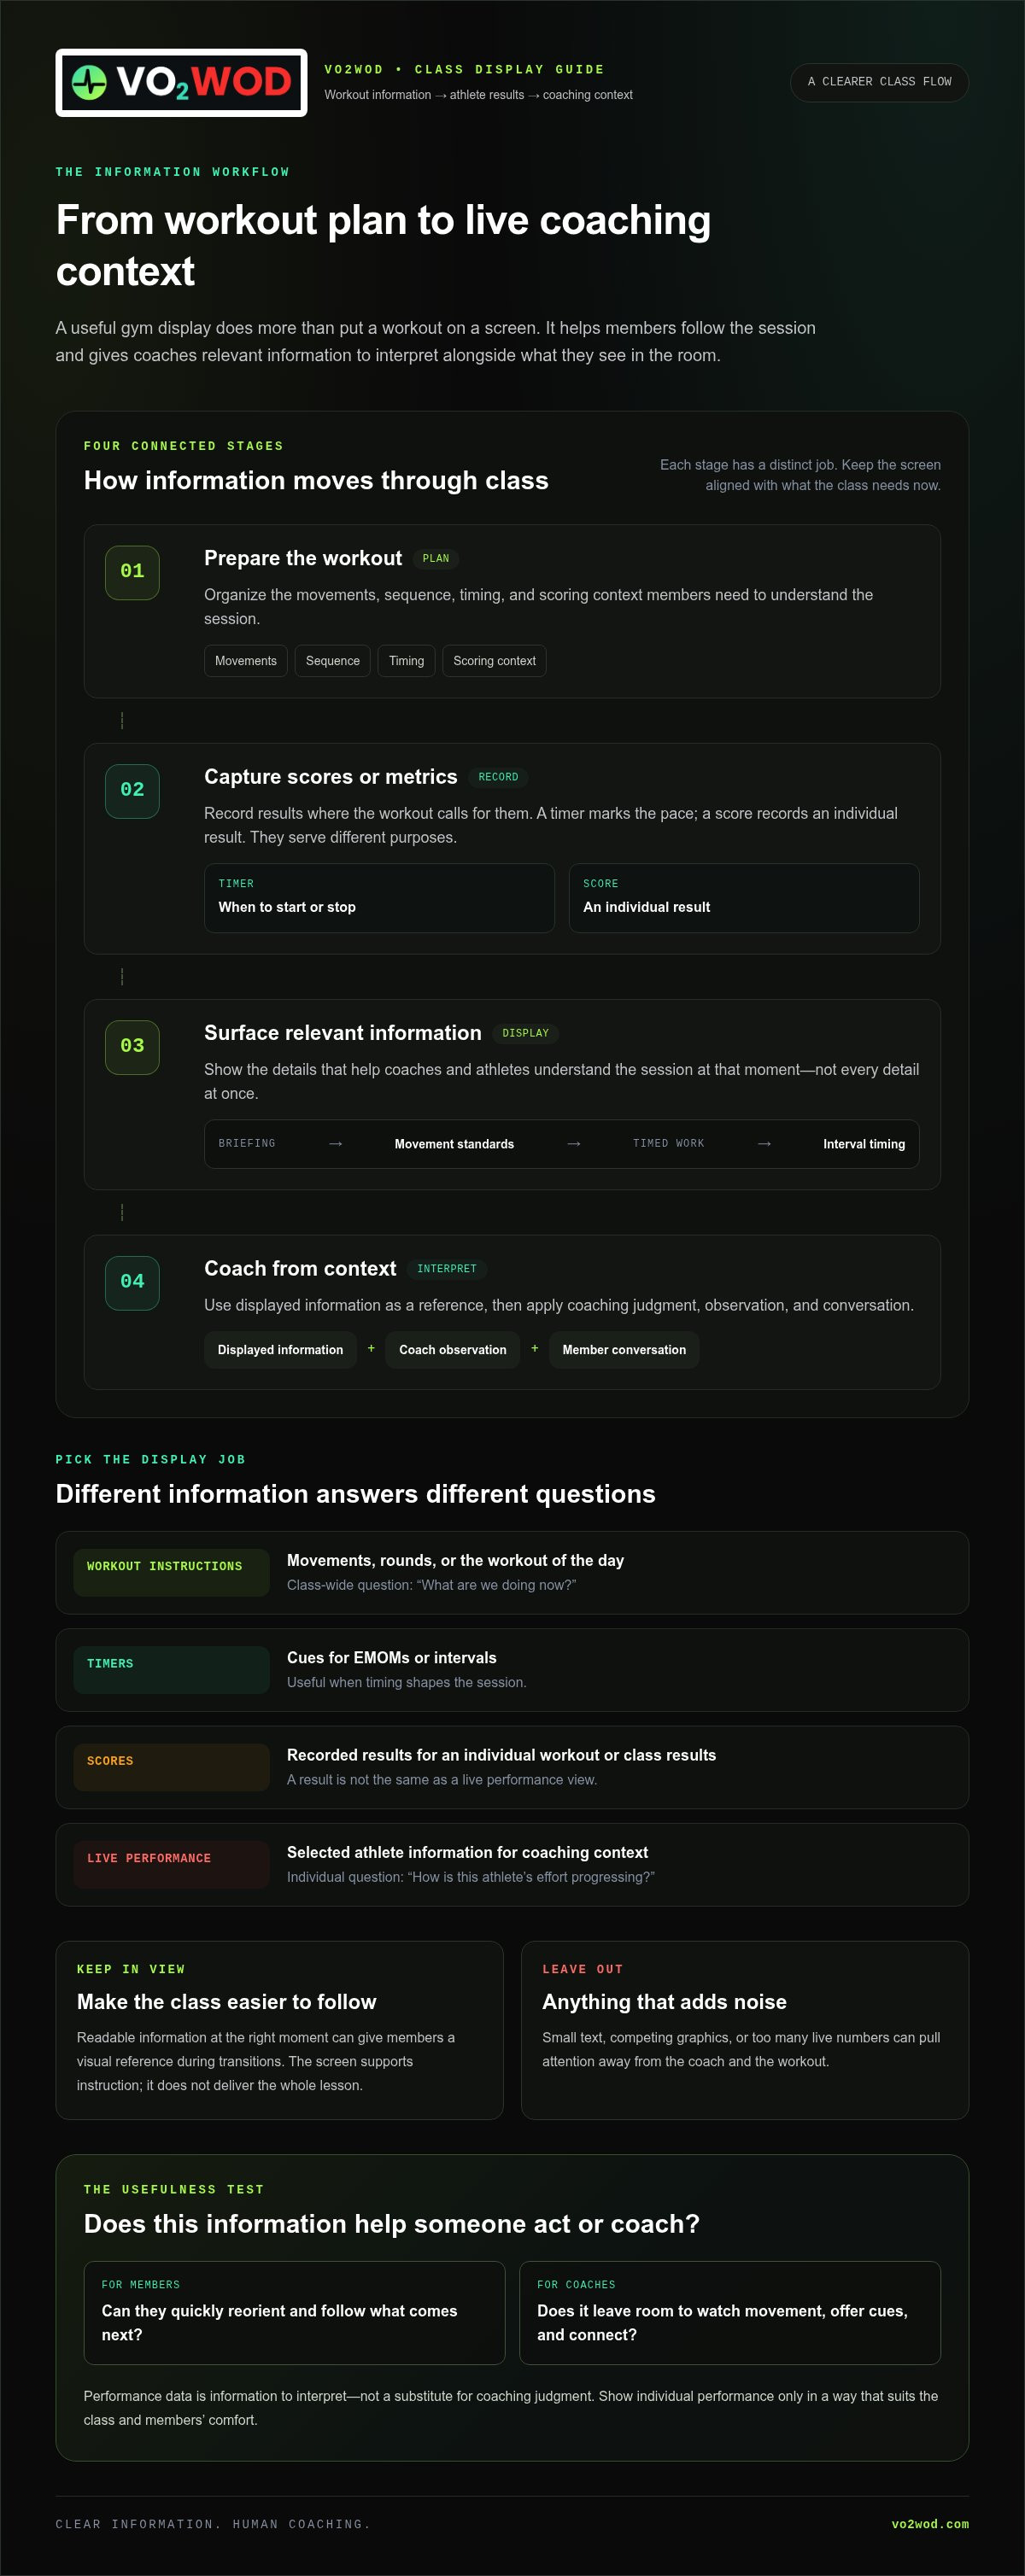Select the Timing chip under Prepare the workout
This screenshot has width=1025, height=2576.
click(406, 661)
